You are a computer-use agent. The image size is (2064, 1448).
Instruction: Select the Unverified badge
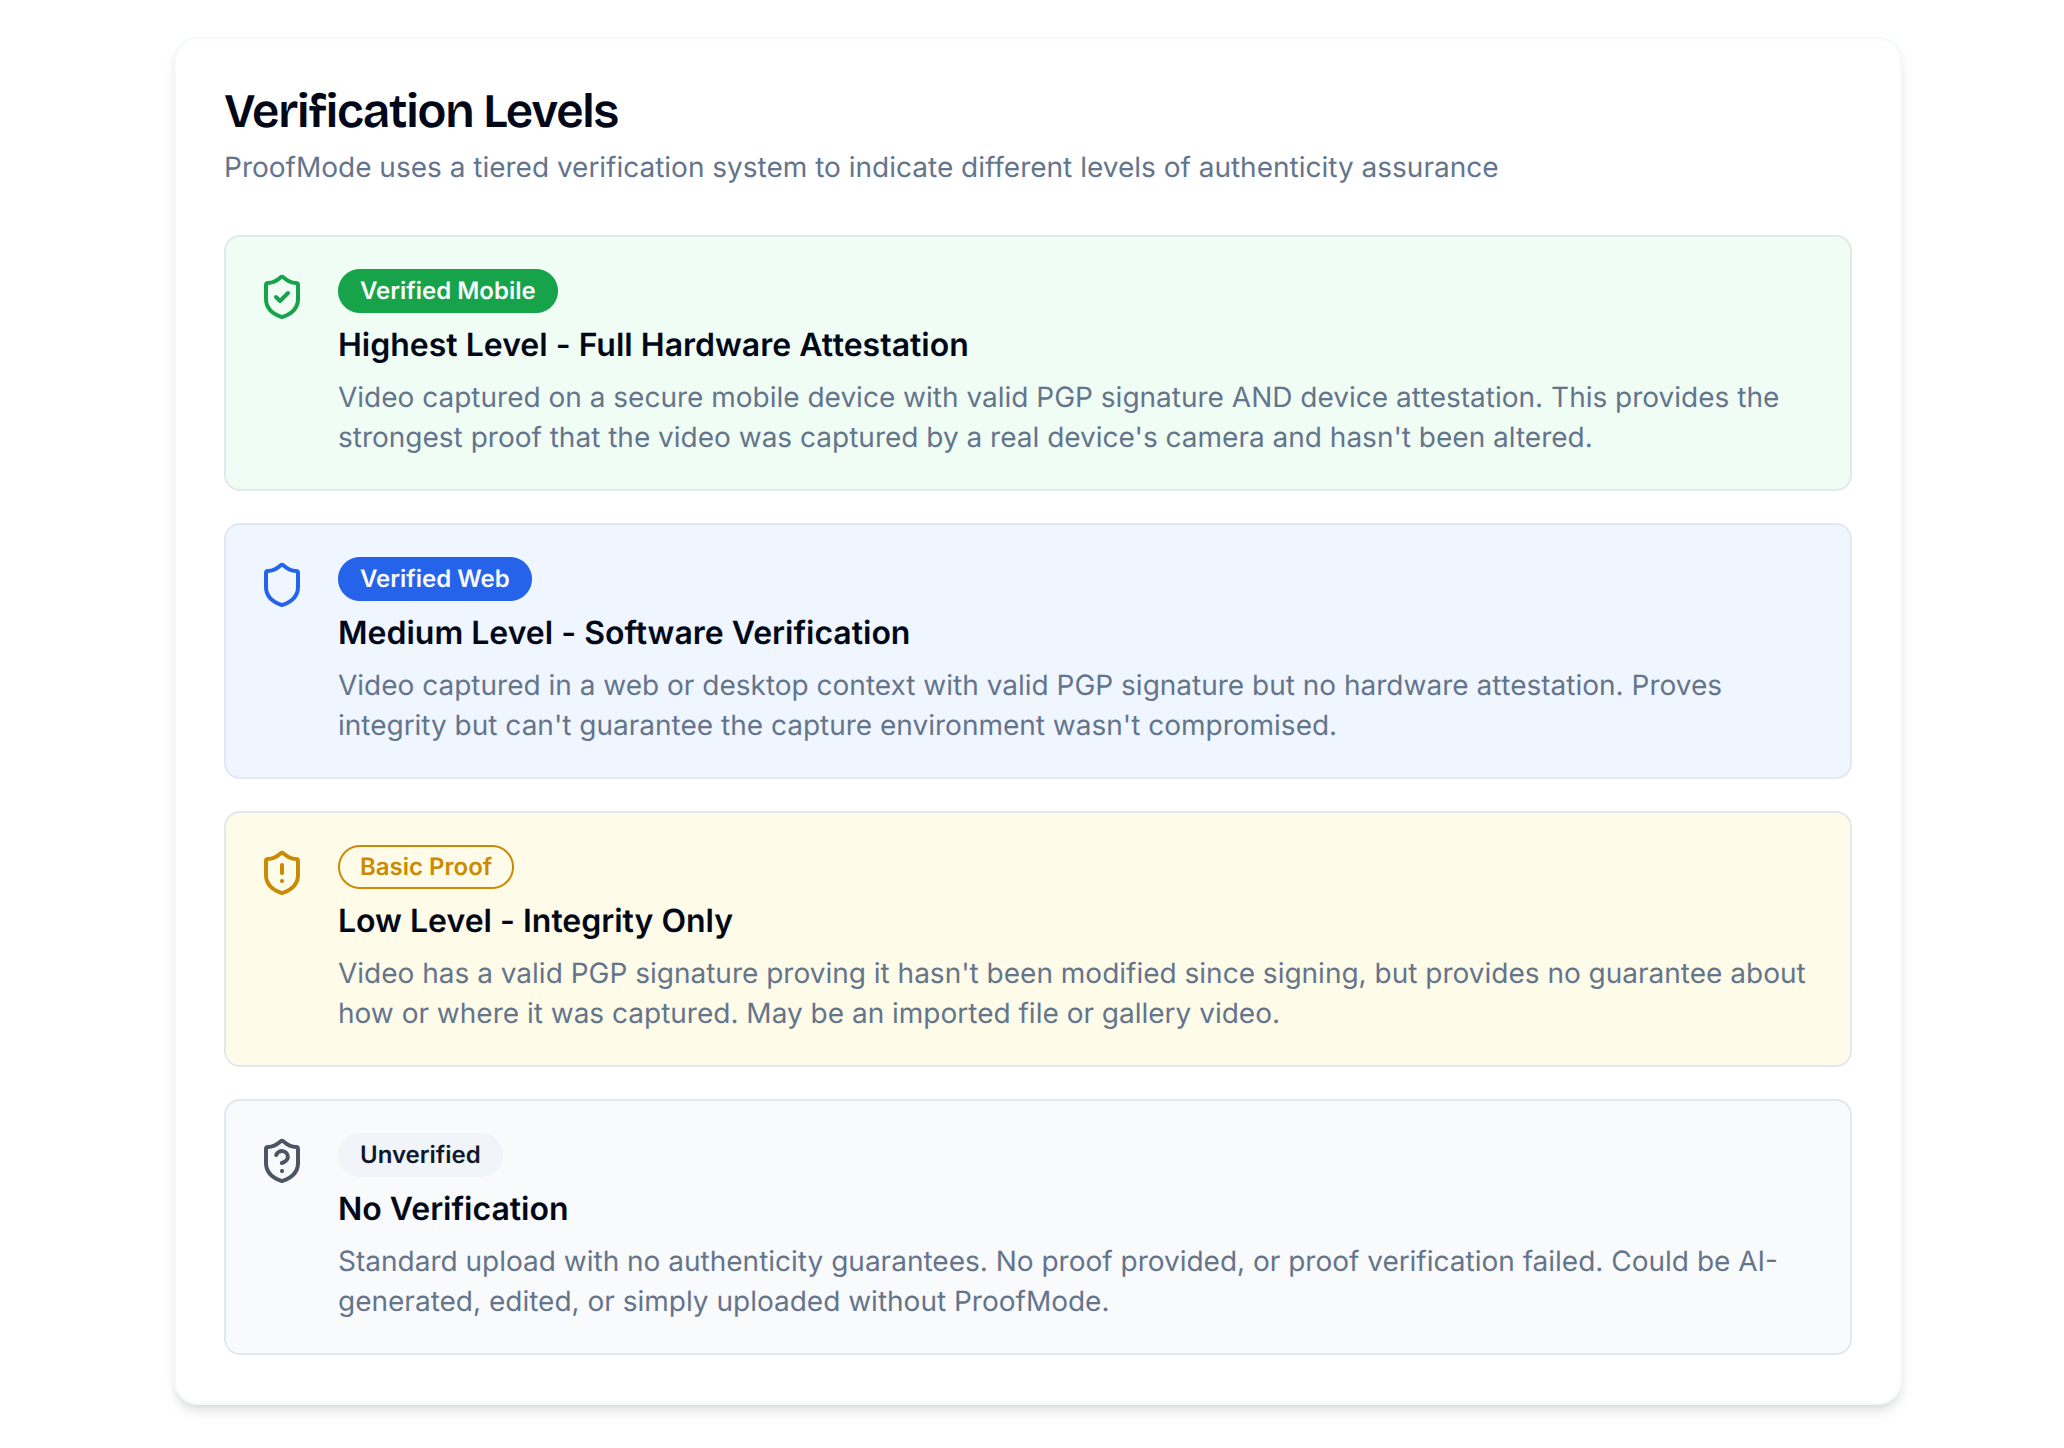pos(419,1155)
